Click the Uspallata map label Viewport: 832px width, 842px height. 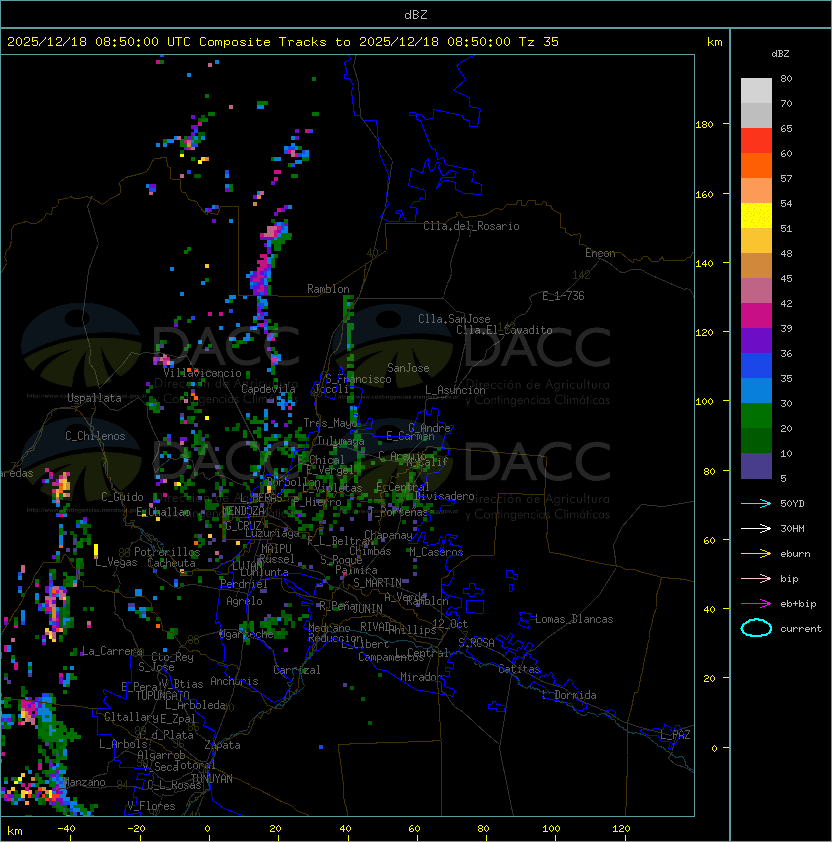click(94, 398)
